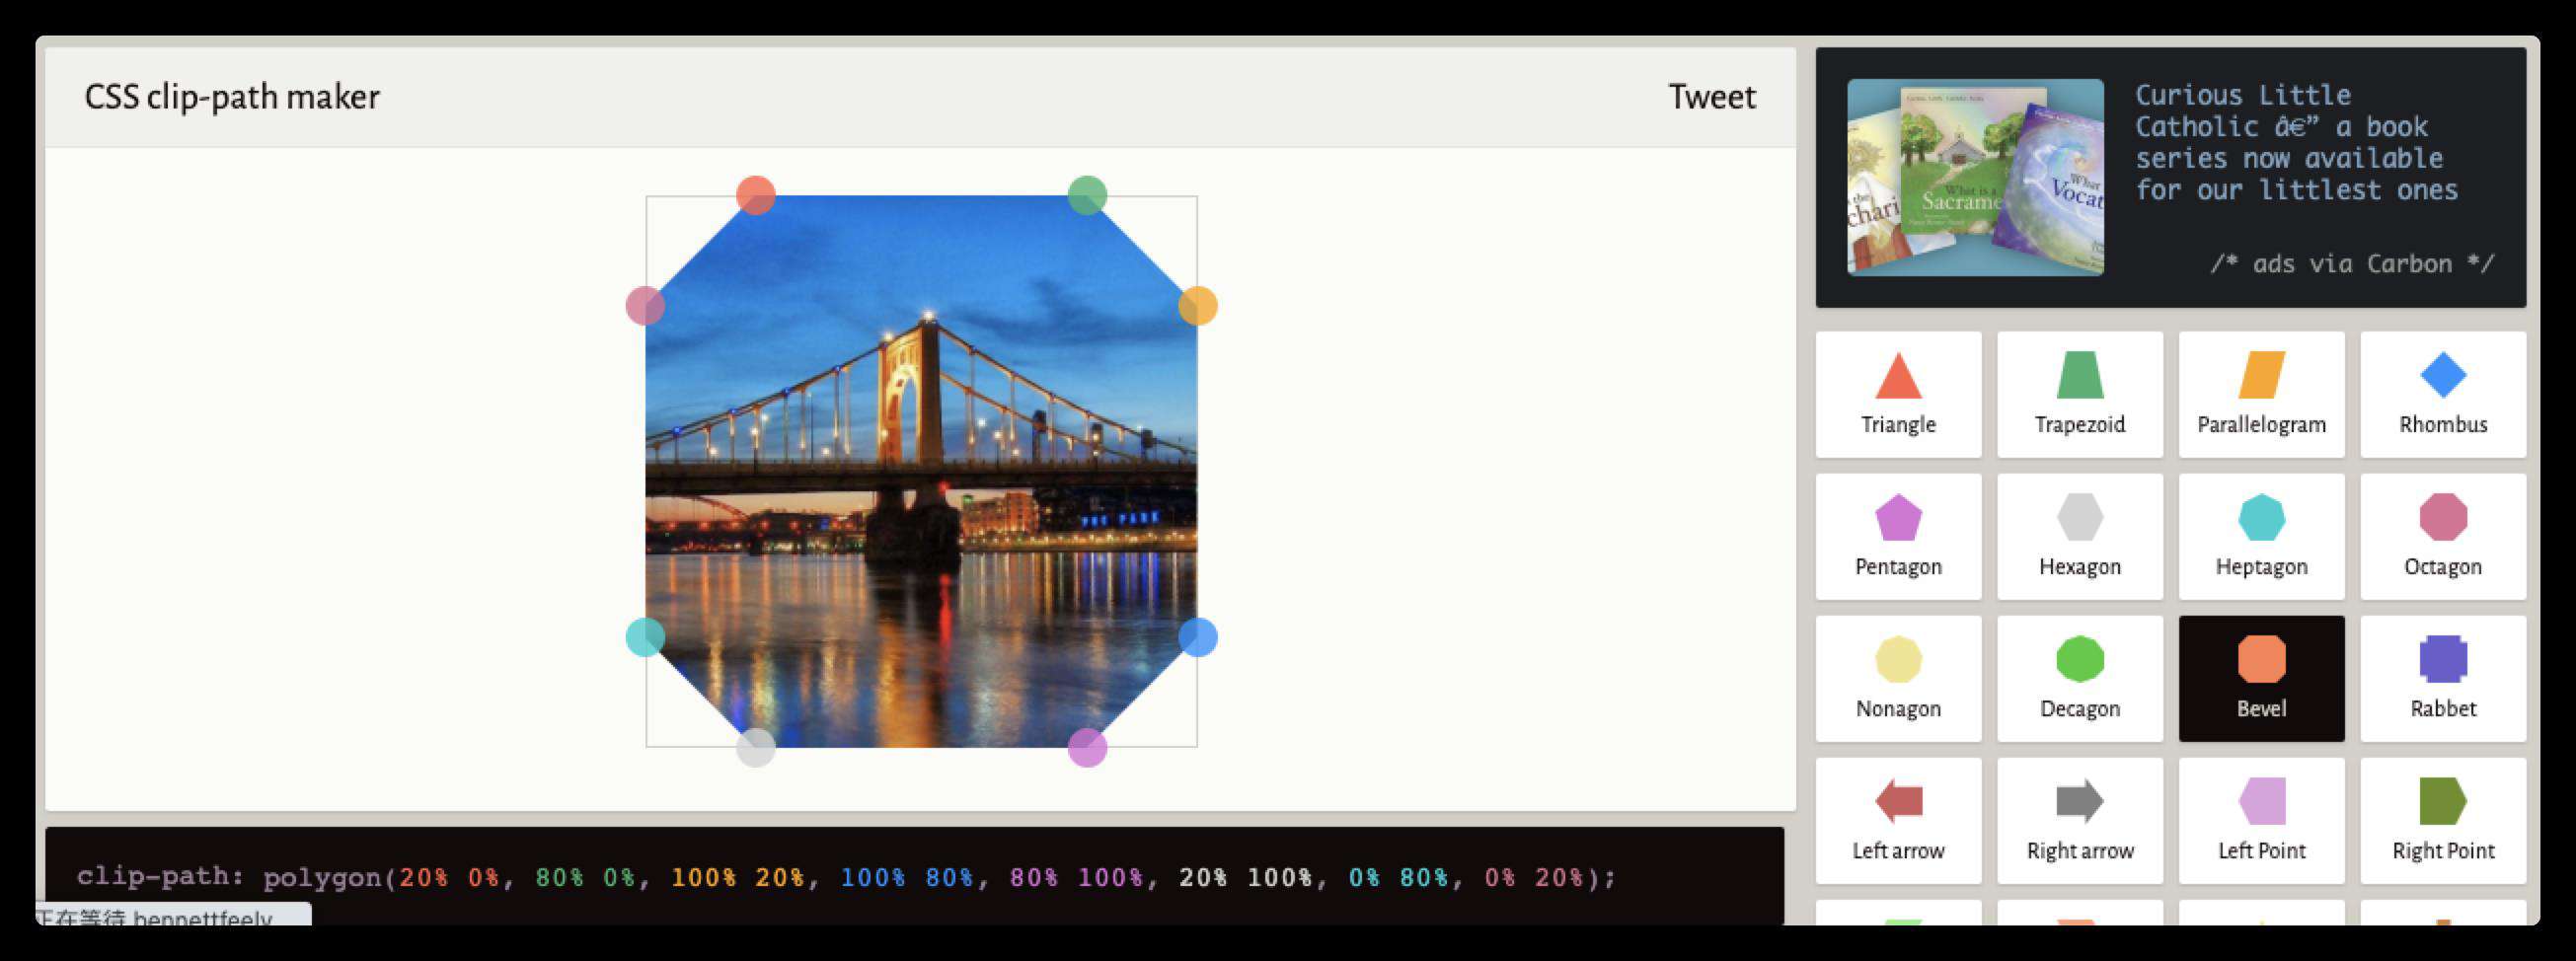Image resolution: width=2576 pixels, height=961 pixels.
Task: Switch to the Rabbet shape
Action: [2443, 679]
